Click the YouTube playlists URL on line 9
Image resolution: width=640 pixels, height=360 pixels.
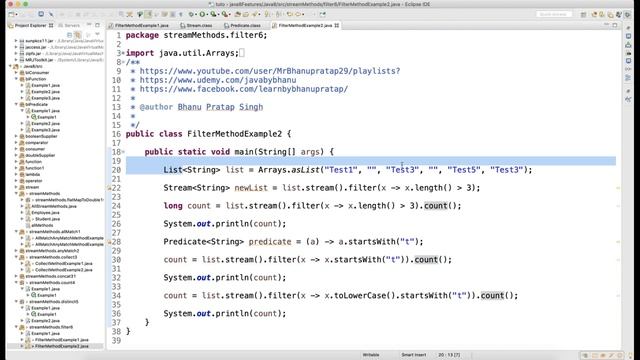point(270,71)
